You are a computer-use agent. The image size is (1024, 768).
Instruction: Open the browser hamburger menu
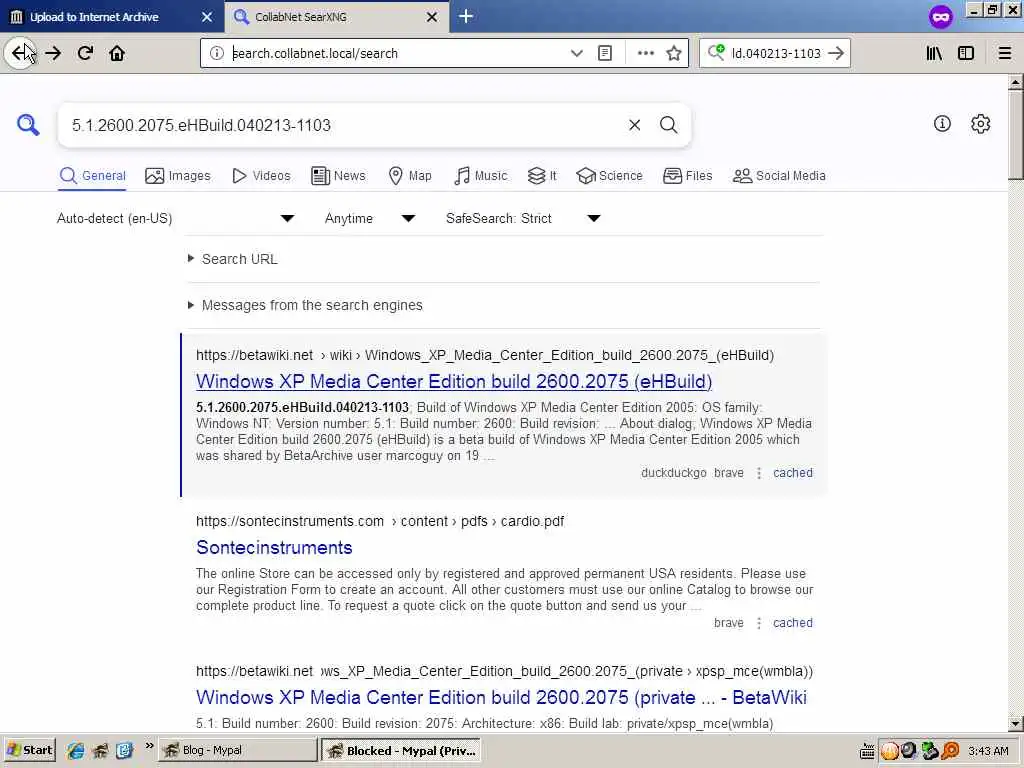1005,54
